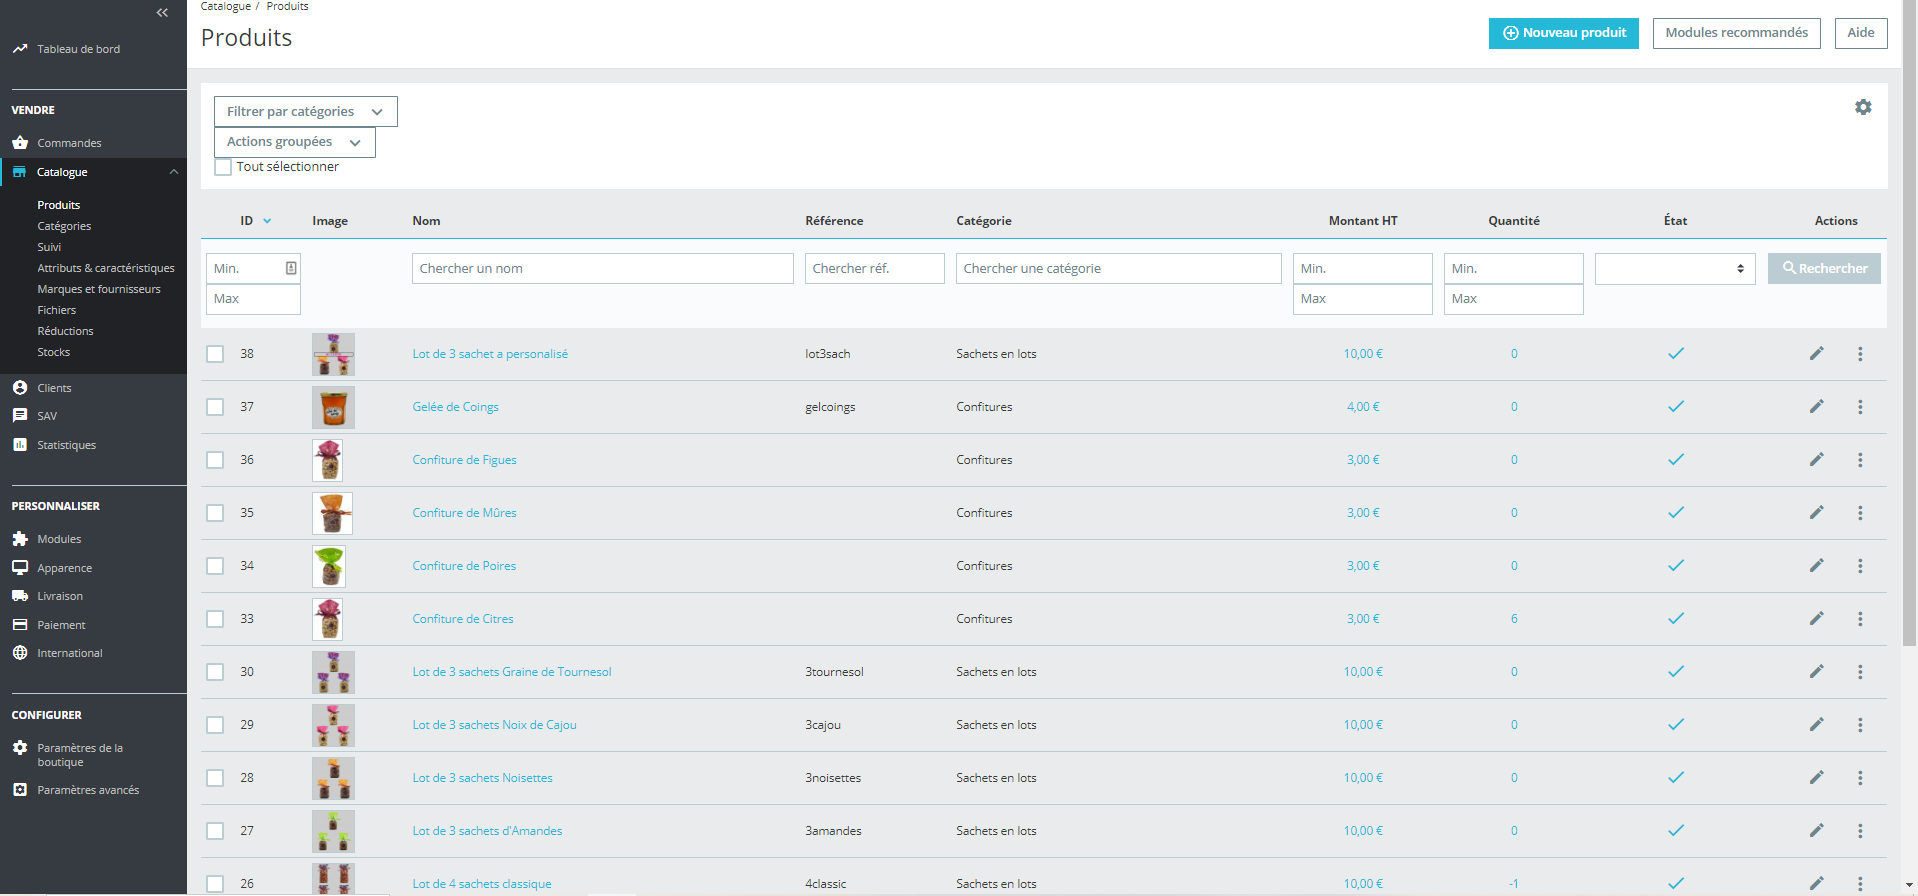This screenshot has width=1918, height=896.
Task: Select checkbox for product ID 37
Action: 215,407
